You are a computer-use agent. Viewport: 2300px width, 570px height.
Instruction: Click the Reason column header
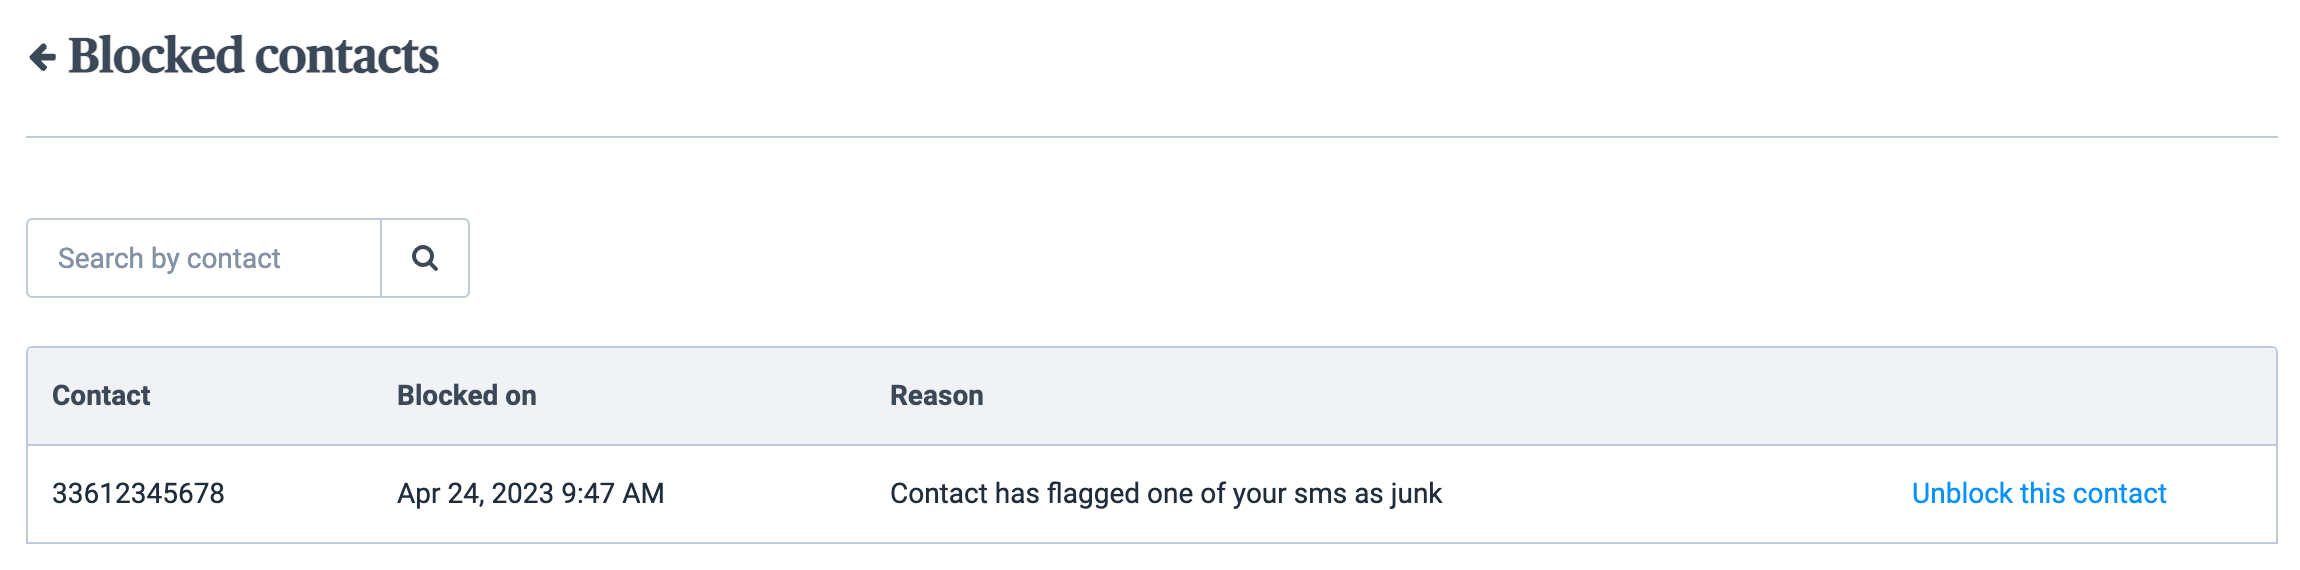(x=936, y=395)
